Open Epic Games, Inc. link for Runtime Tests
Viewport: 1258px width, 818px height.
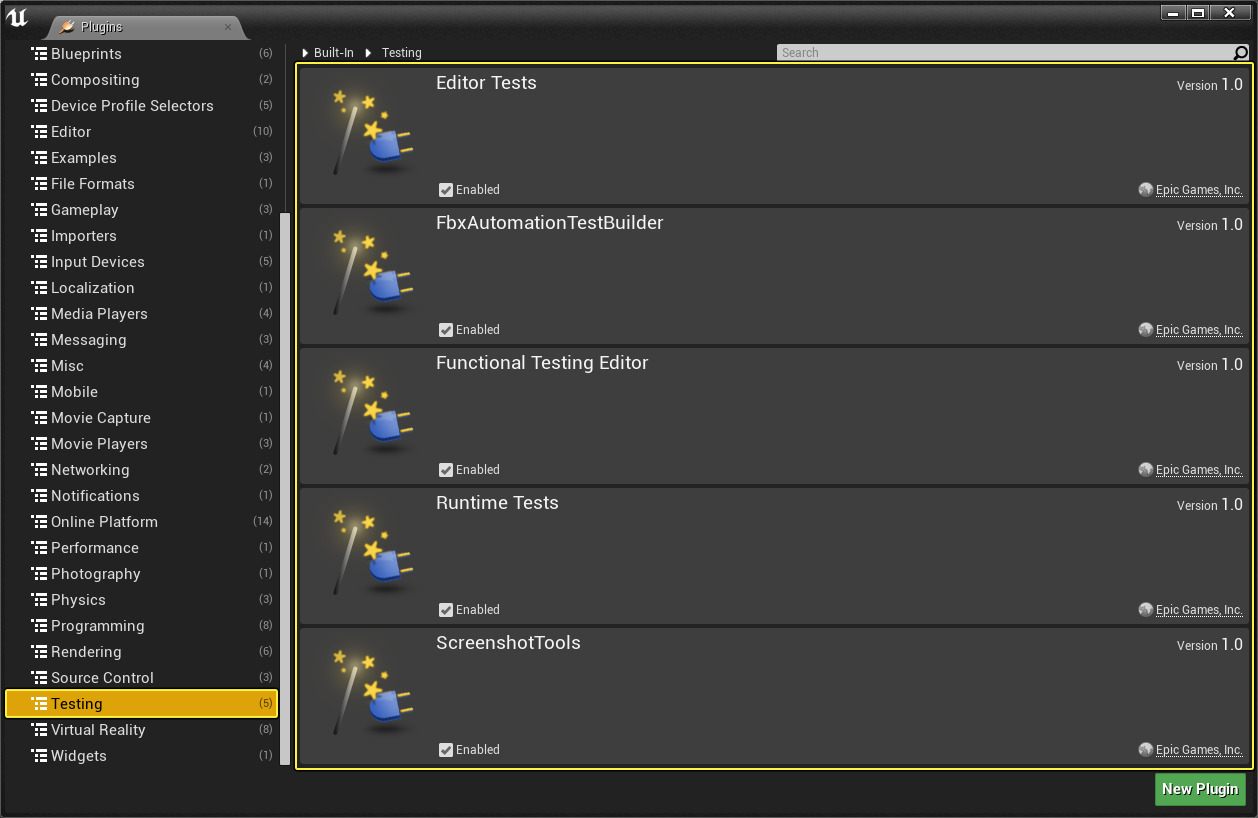pyautogui.click(x=1198, y=610)
